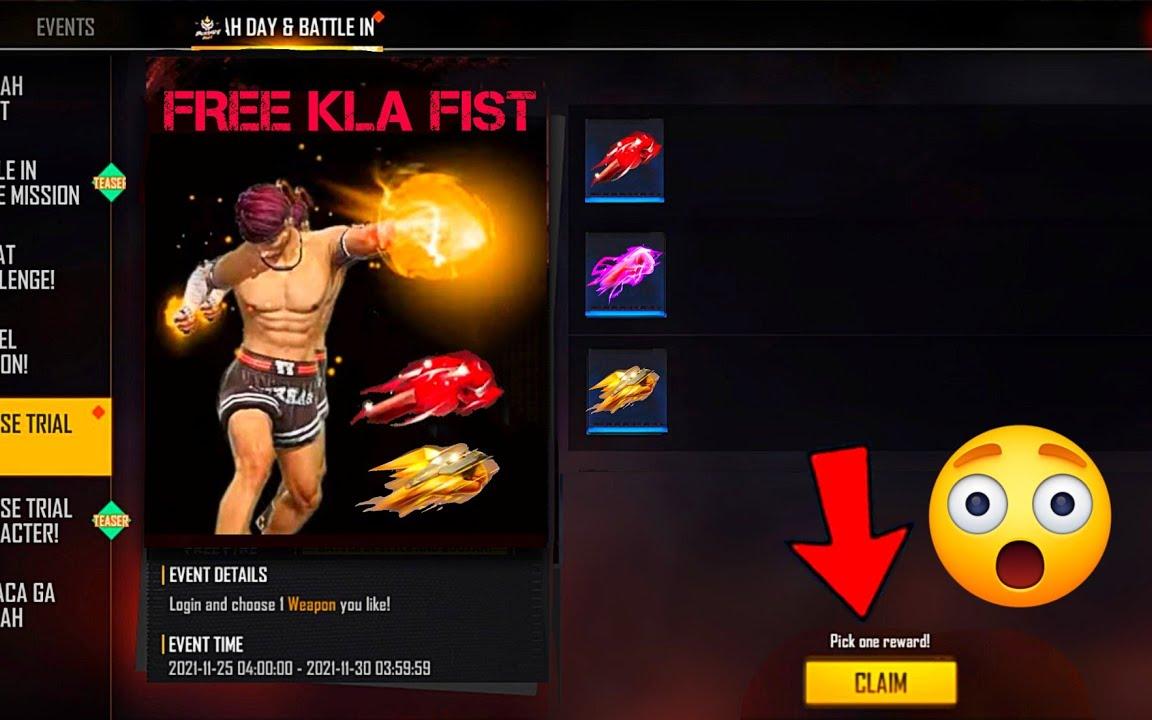Open the highlighted TRIAL sidebar item
The height and width of the screenshot is (720, 1152).
click(x=55, y=436)
